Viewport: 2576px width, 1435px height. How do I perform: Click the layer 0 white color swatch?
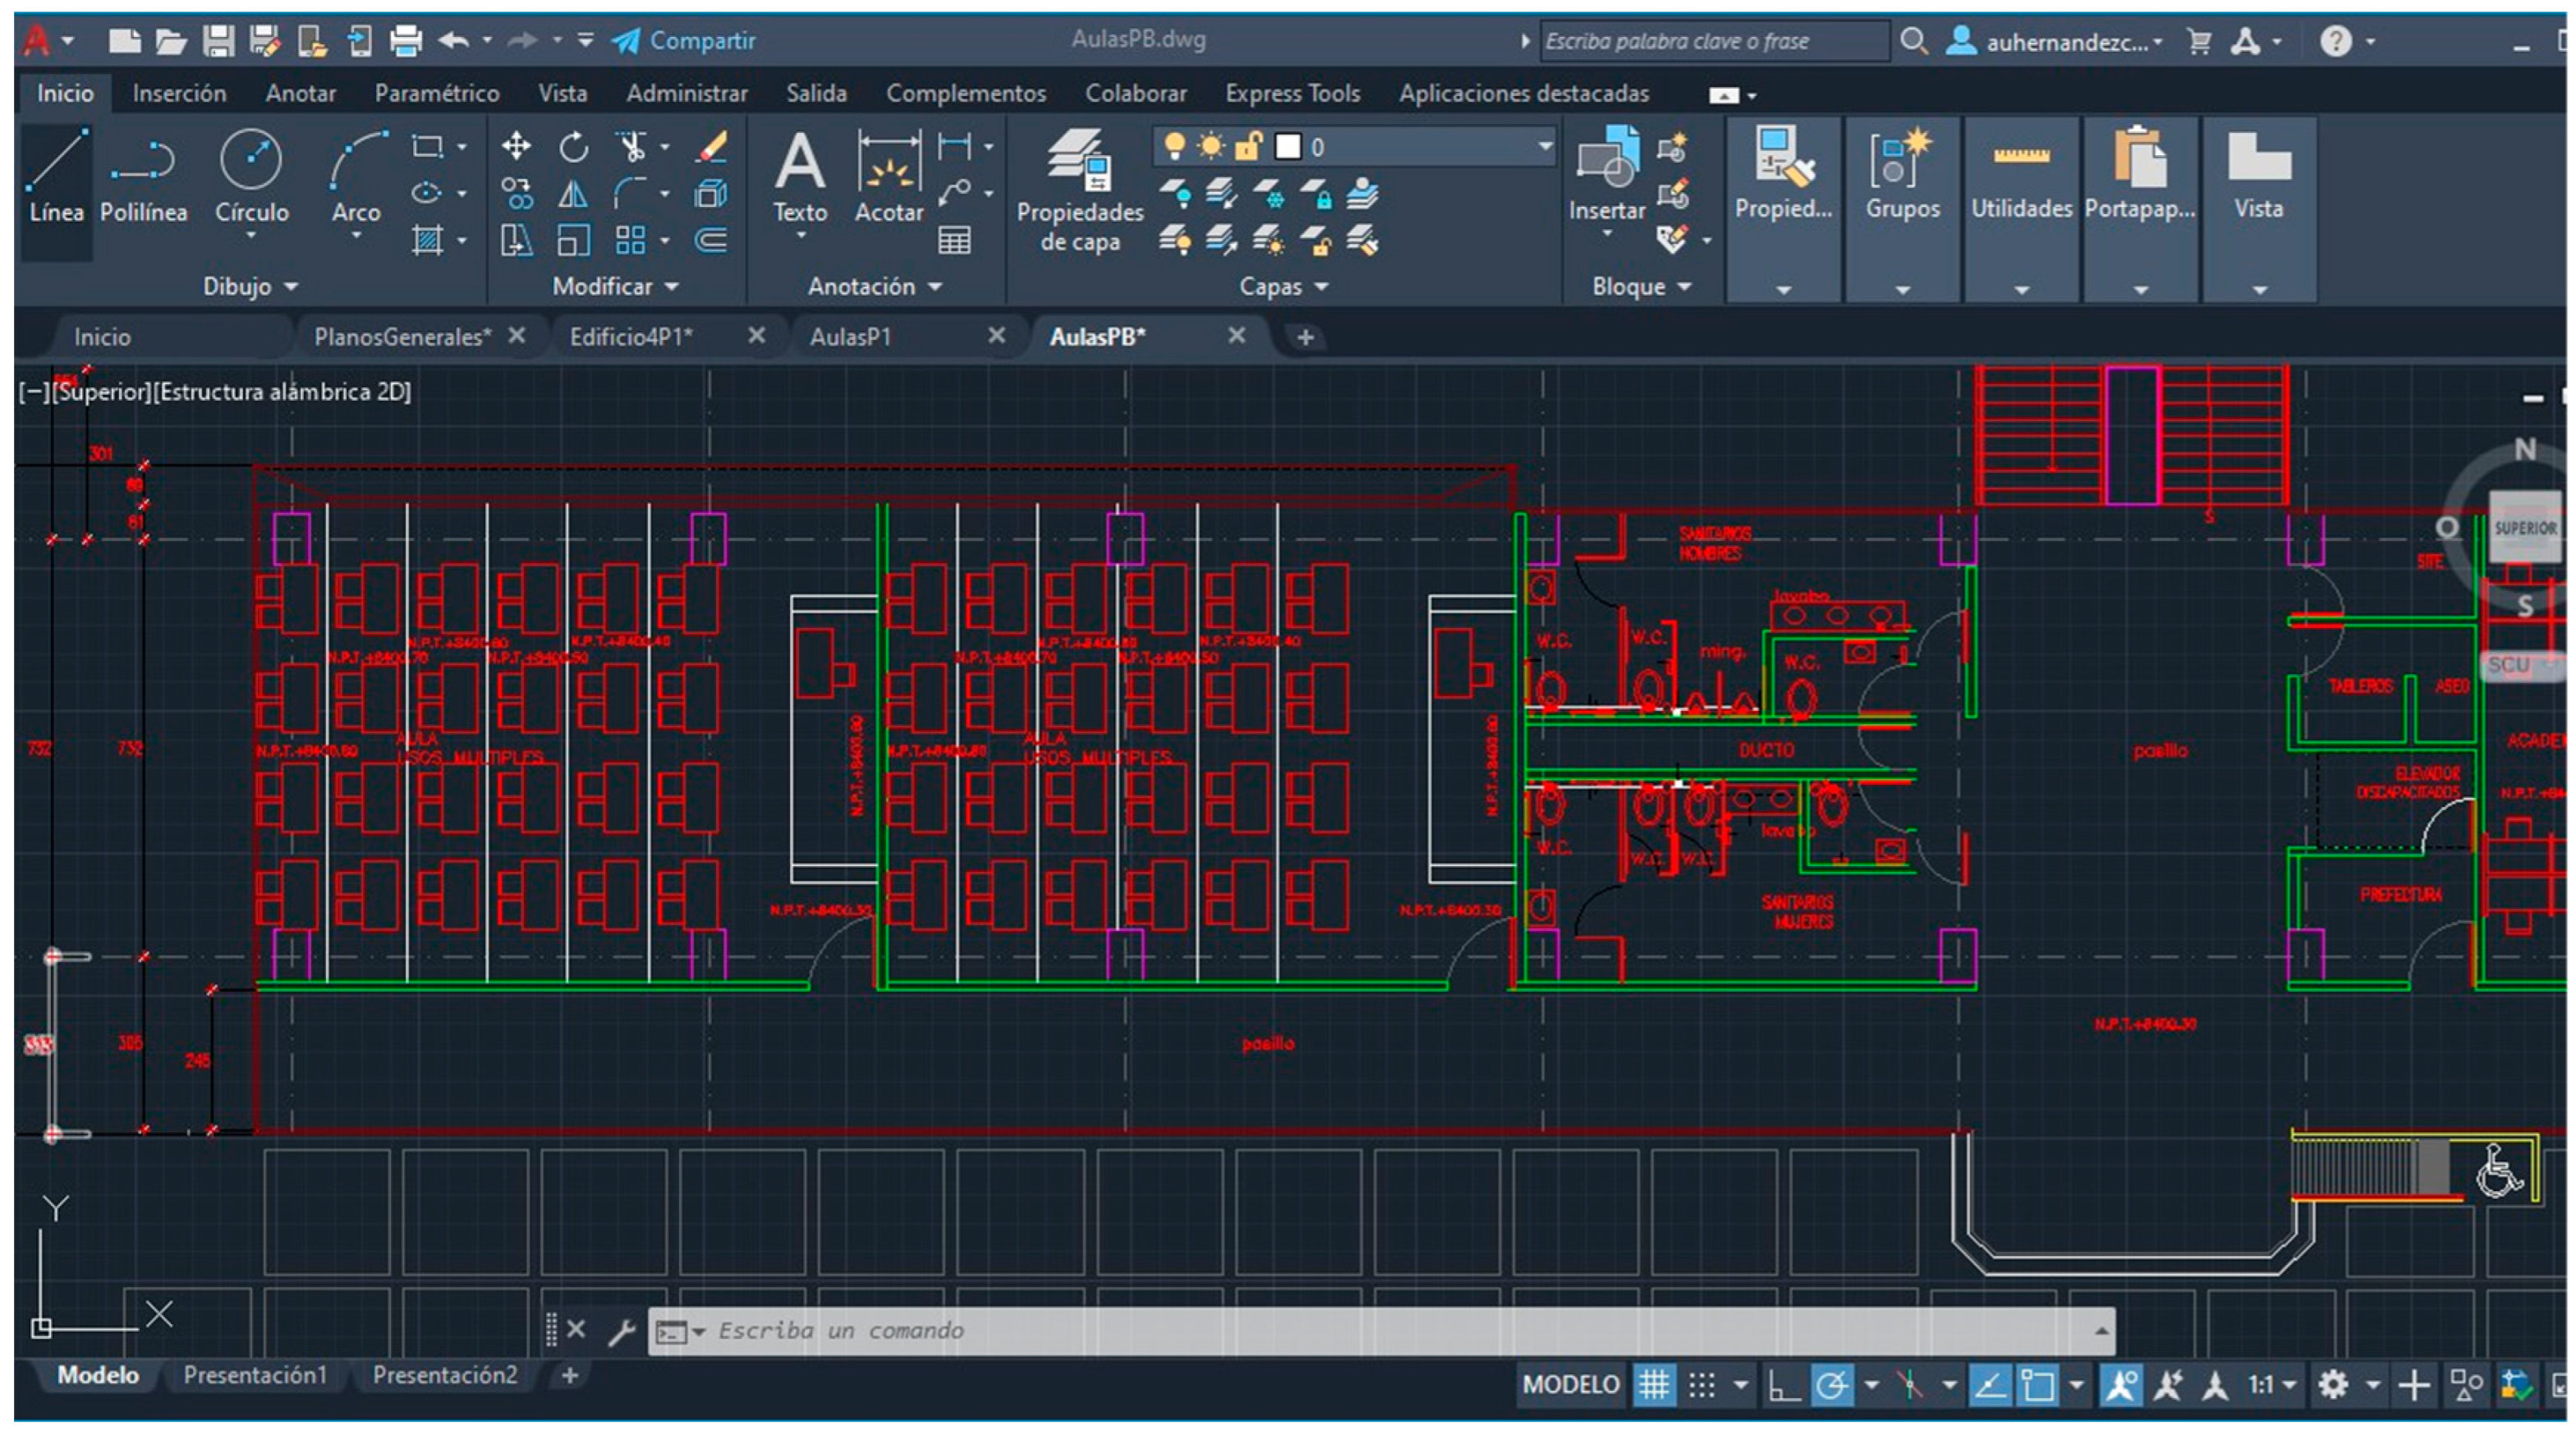(x=1288, y=147)
